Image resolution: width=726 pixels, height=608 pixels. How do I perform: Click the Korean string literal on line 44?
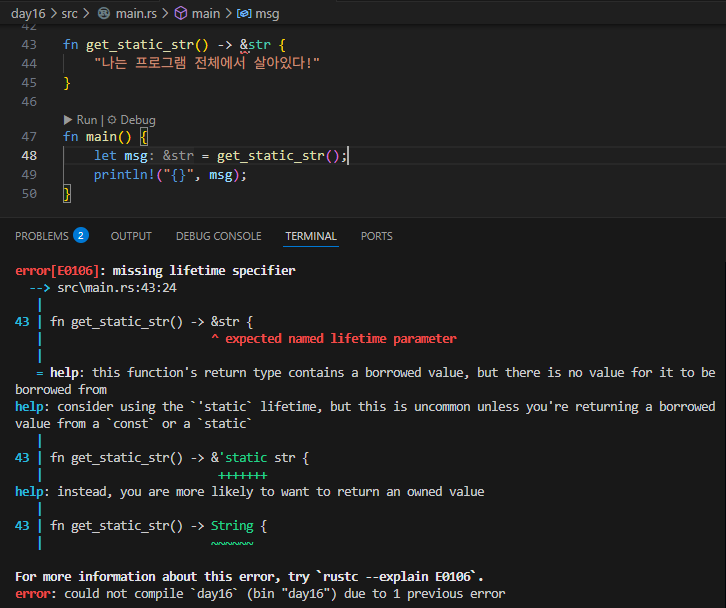(x=207, y=63)
